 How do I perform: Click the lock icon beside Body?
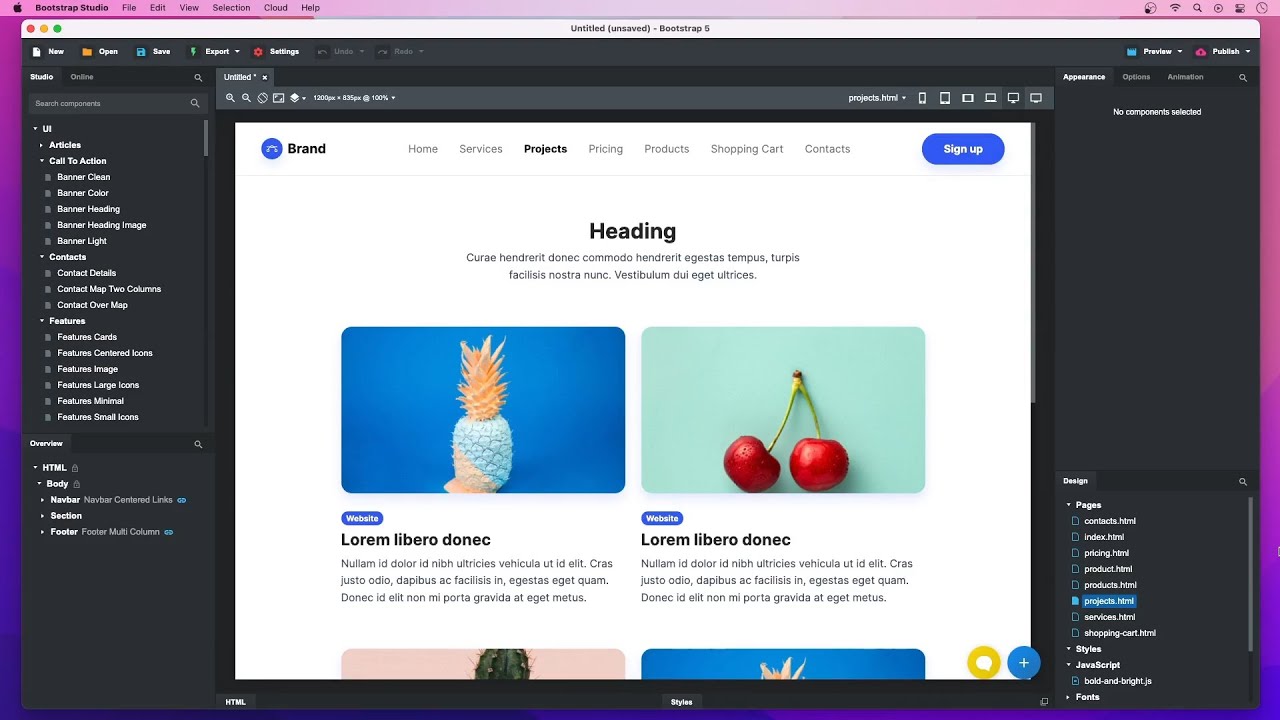pos(77,484)
